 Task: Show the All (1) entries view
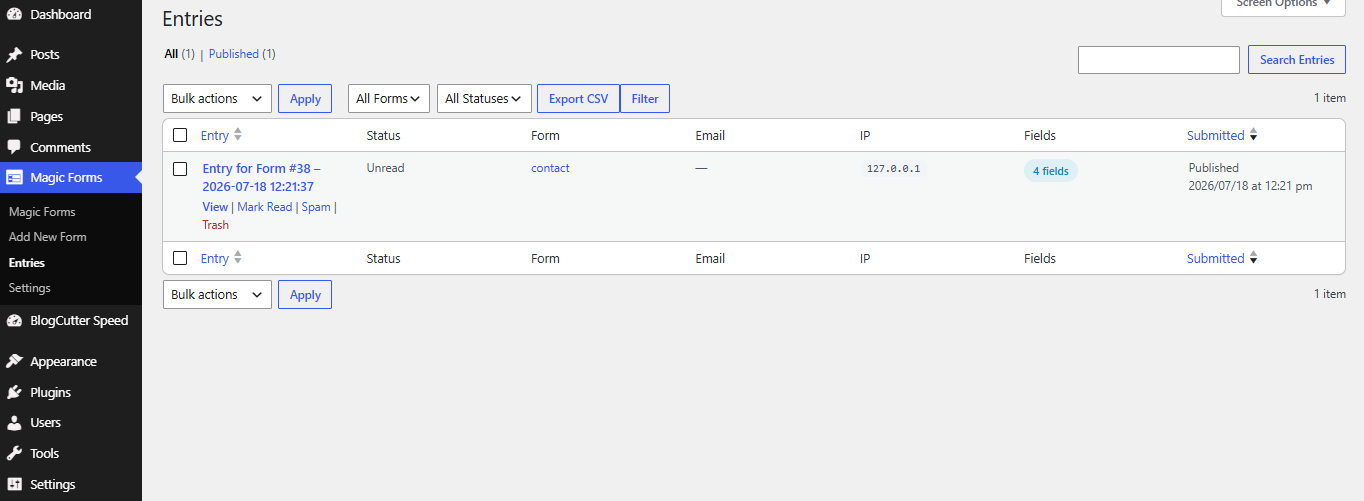pyautogui.click(x=179, y=54)
